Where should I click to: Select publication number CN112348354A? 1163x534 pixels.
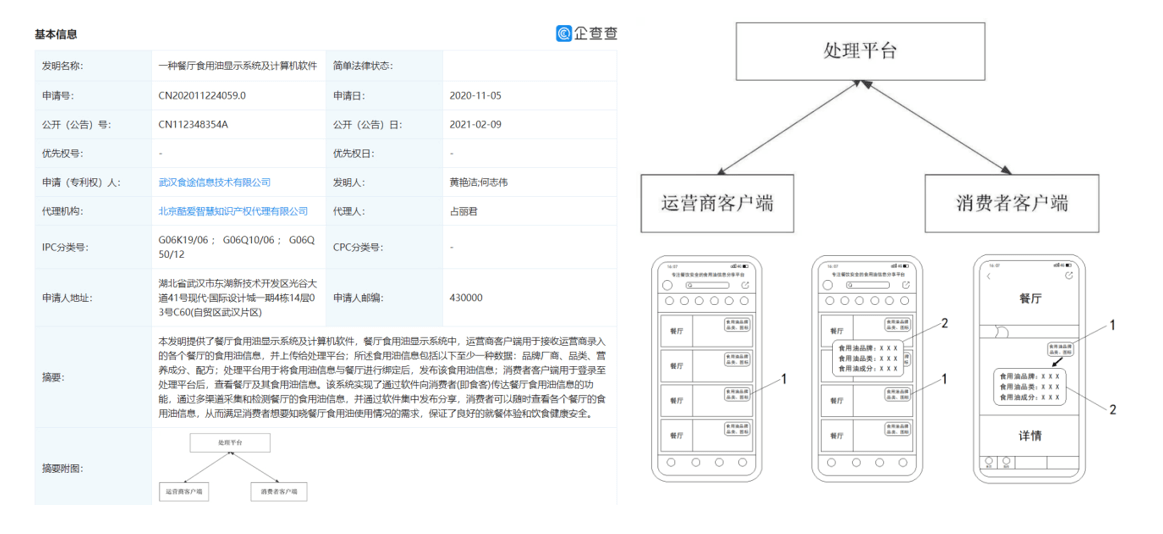193,125
